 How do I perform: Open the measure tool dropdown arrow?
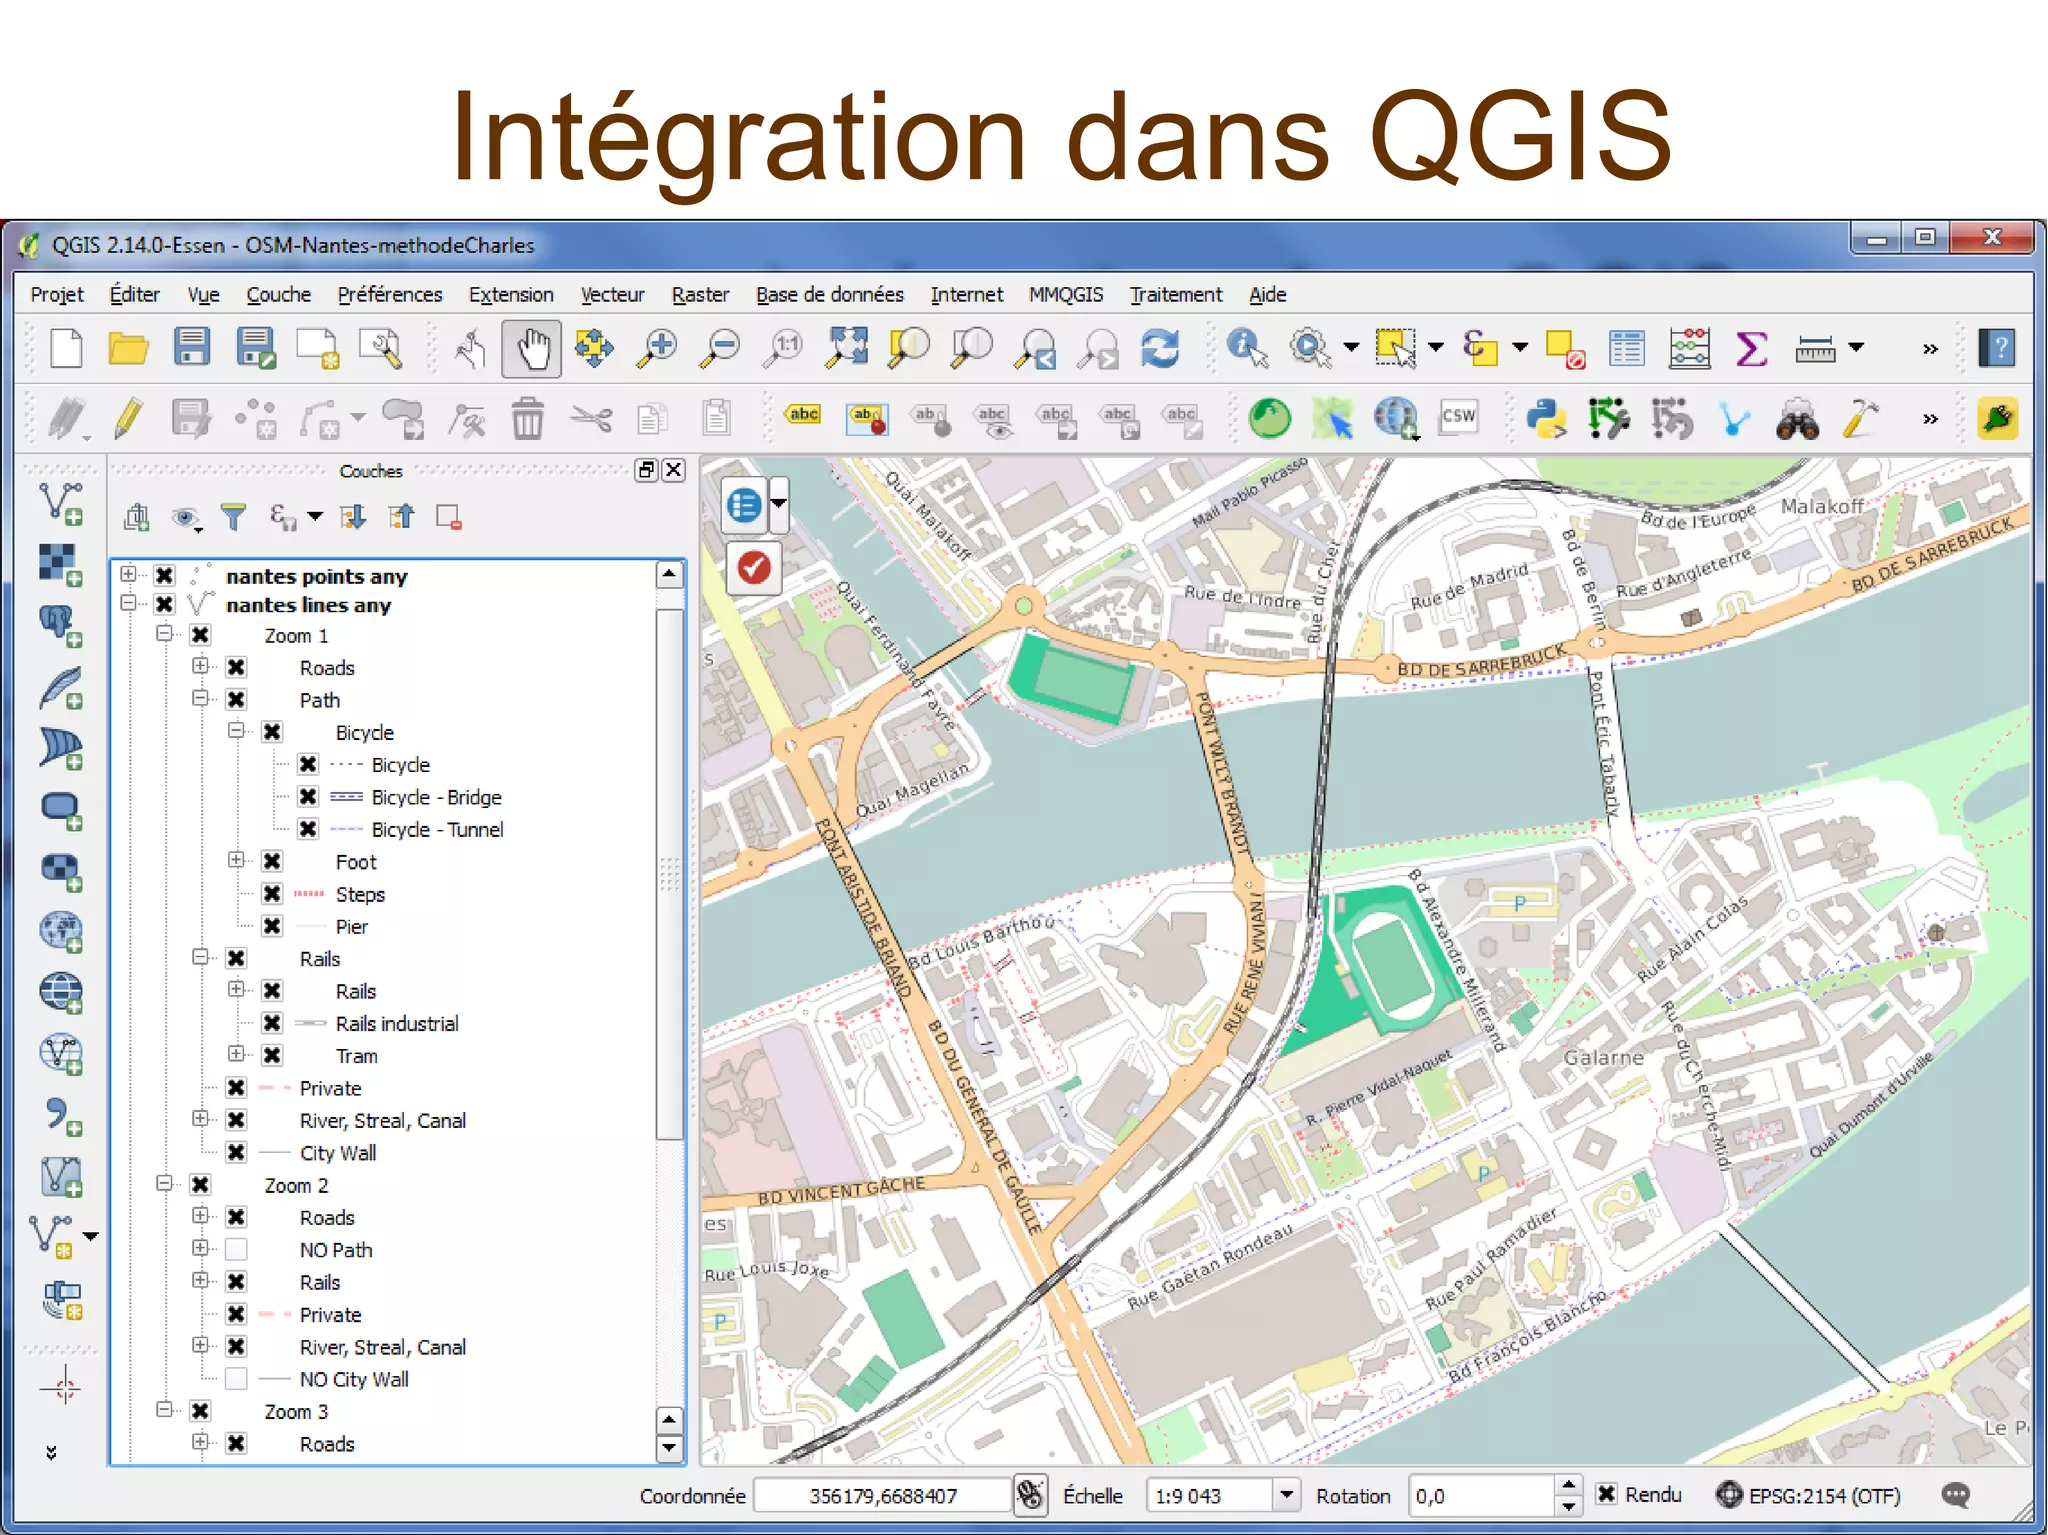[1857, 348]
